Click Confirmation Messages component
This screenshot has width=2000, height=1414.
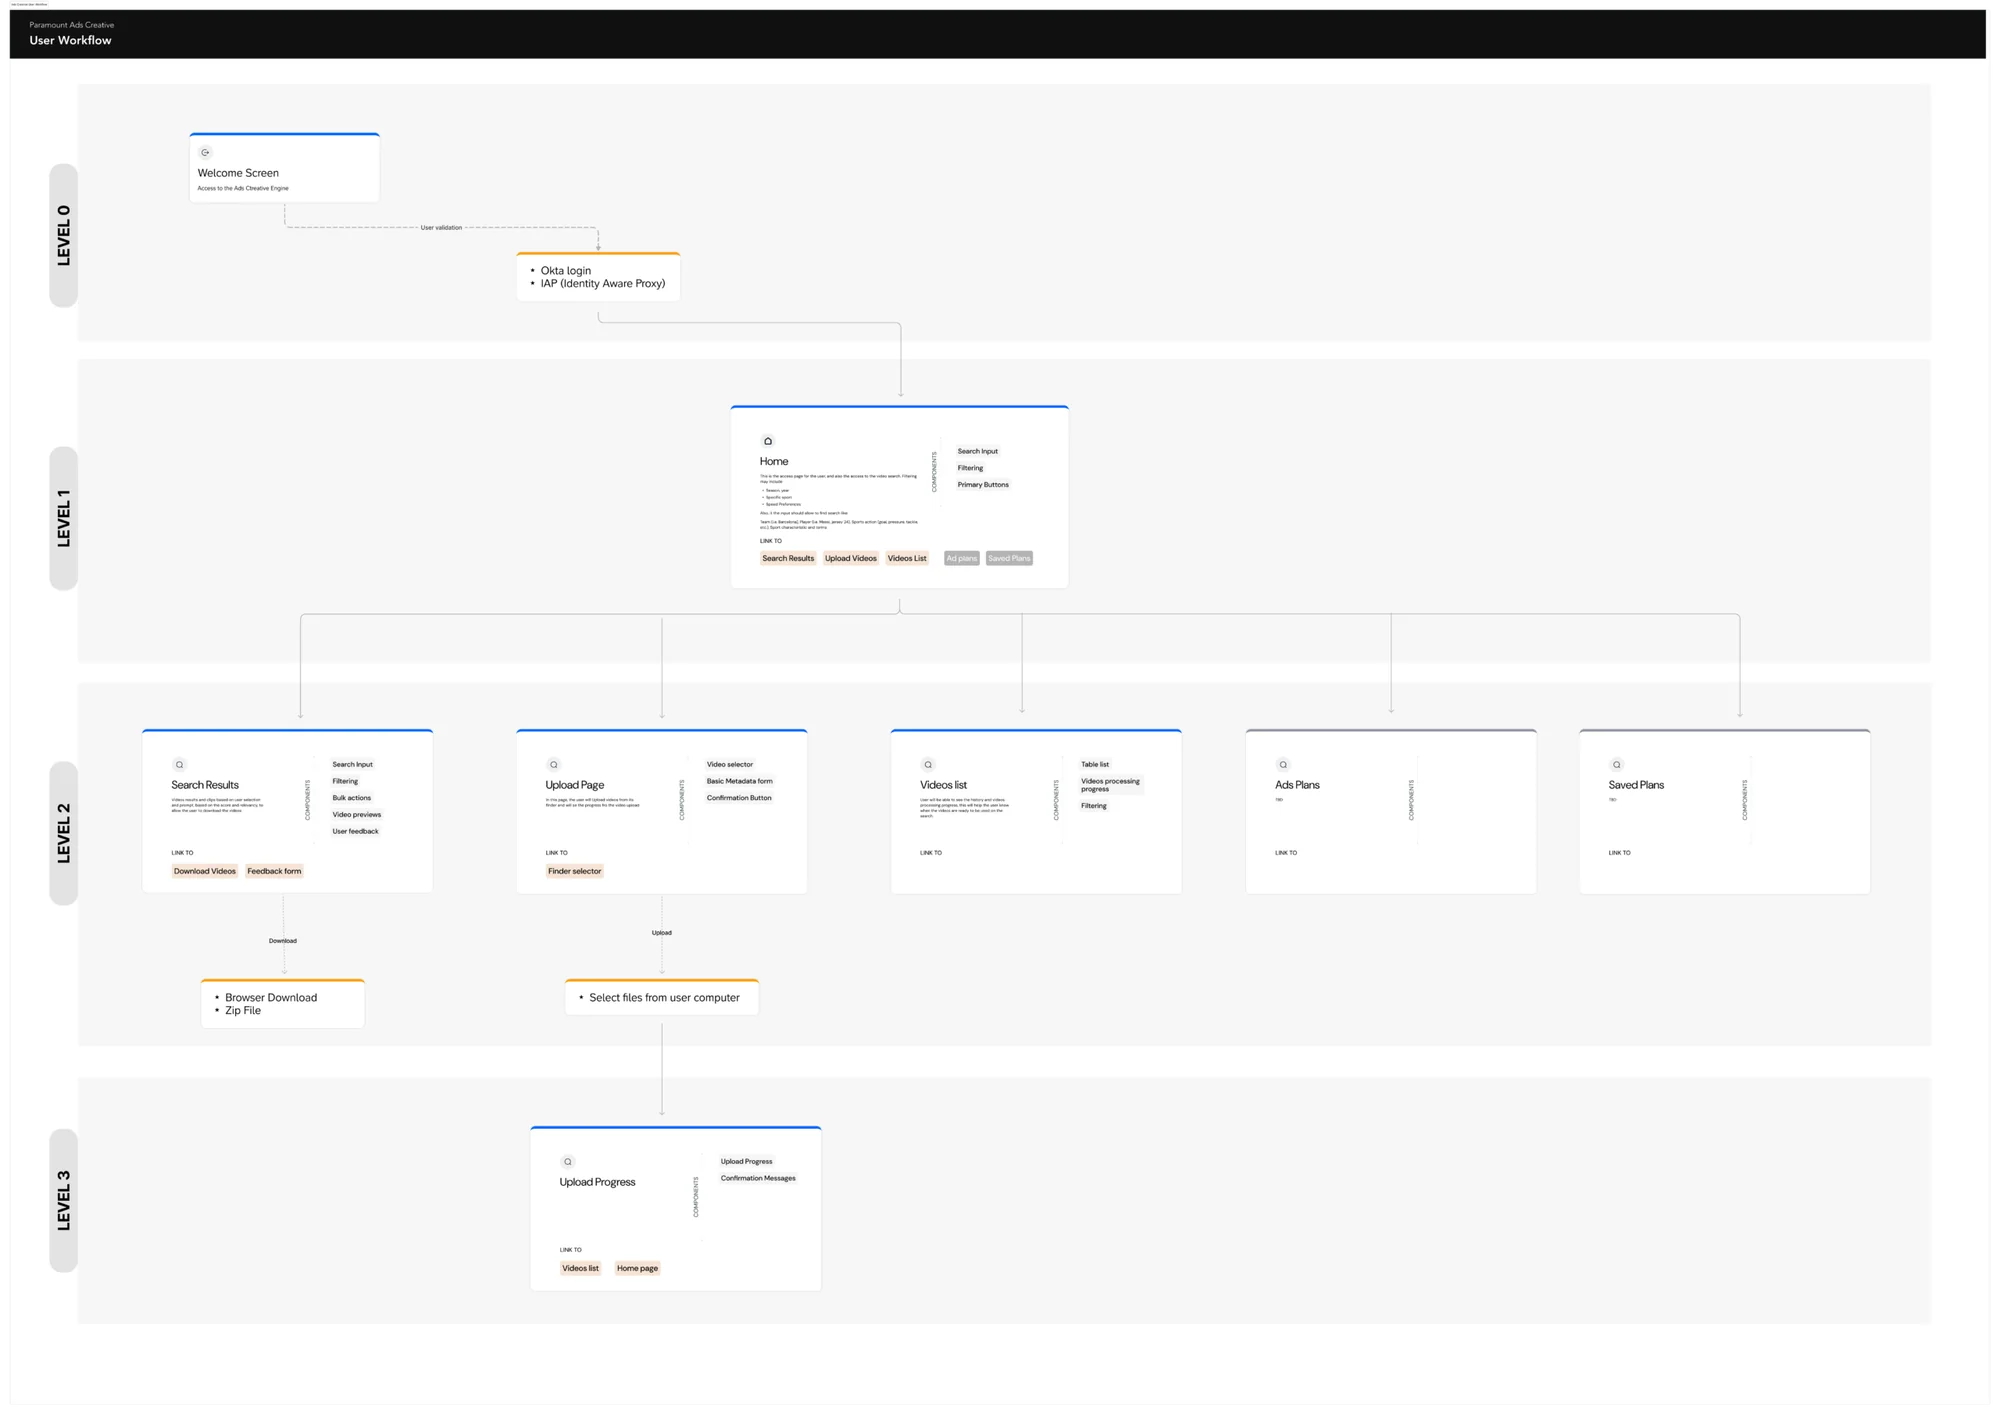[x=758, y=1179]
